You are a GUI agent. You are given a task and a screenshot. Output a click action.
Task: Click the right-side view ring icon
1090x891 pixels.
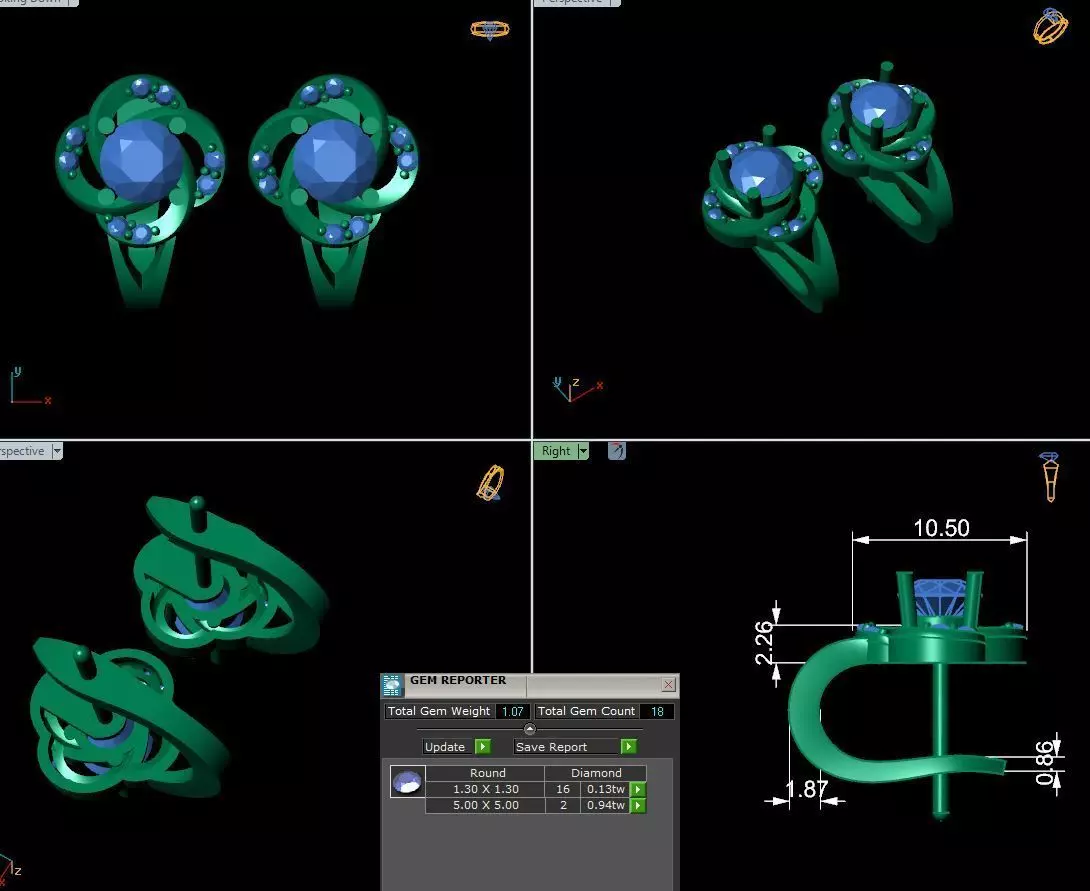(x=1050, y=476)
